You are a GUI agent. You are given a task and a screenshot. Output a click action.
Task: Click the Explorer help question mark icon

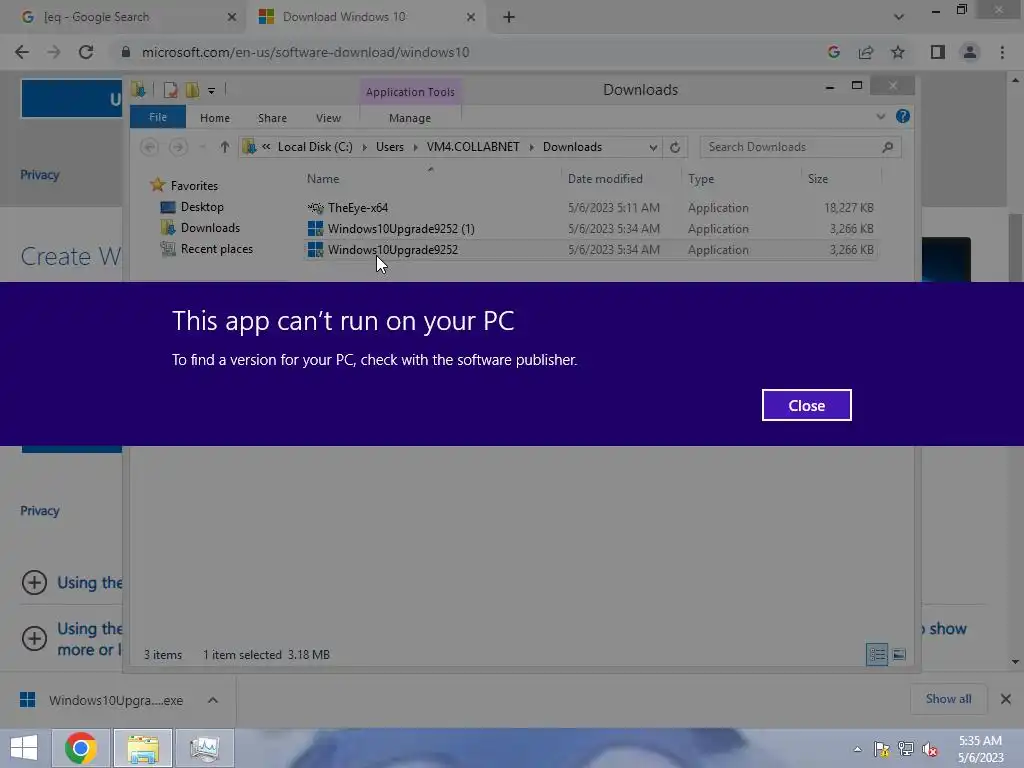[903, 116]
